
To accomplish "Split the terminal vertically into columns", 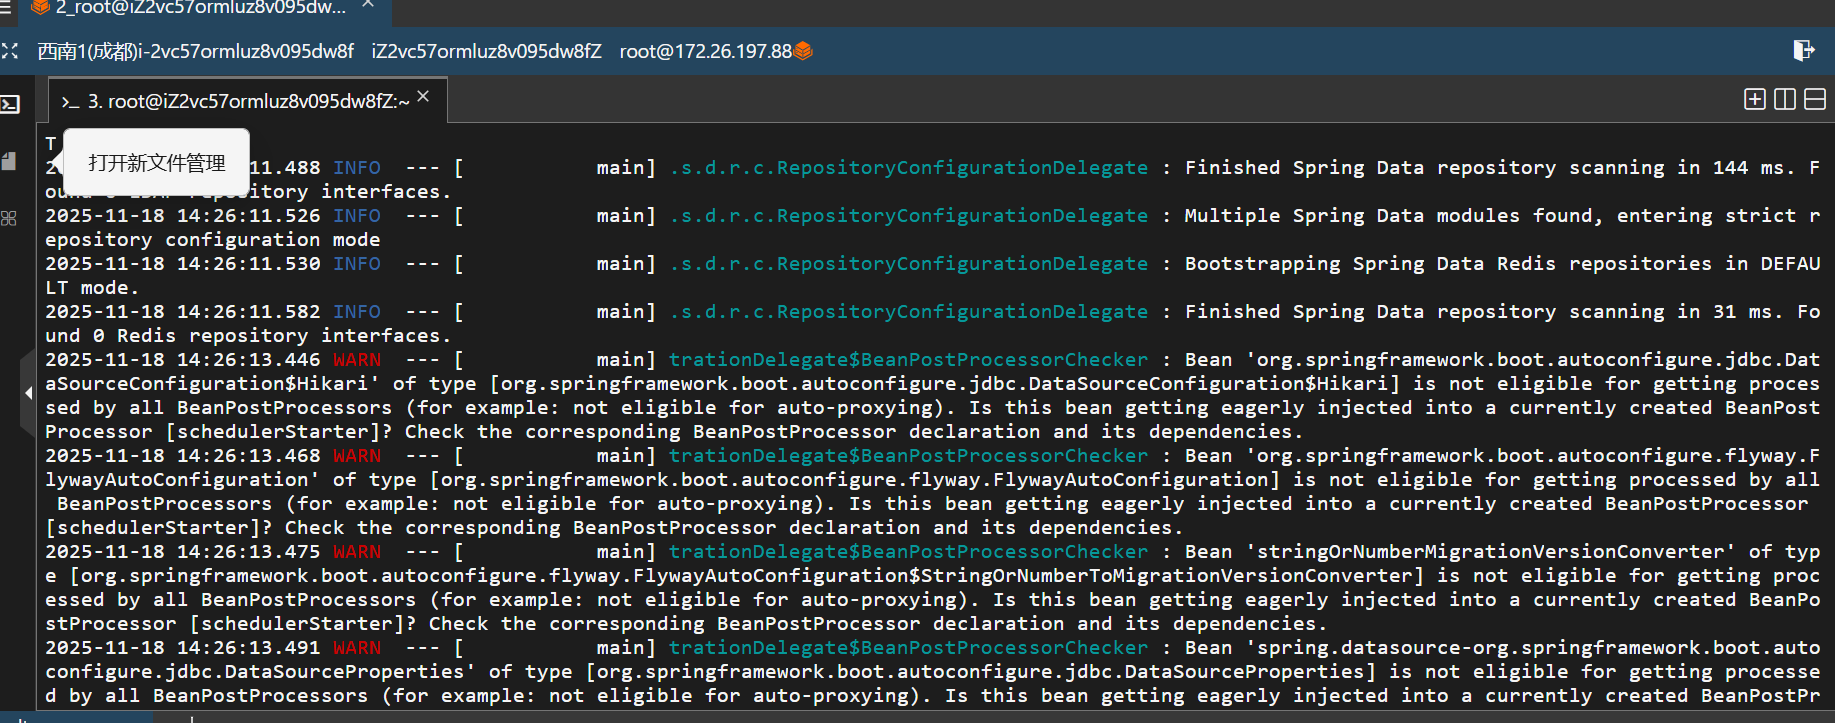I will tap(1784, 99).
